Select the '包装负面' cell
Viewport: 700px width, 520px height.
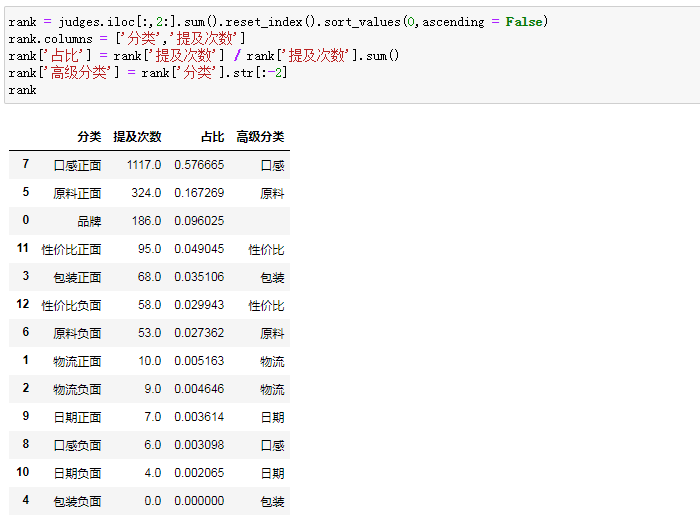[77, 502]
